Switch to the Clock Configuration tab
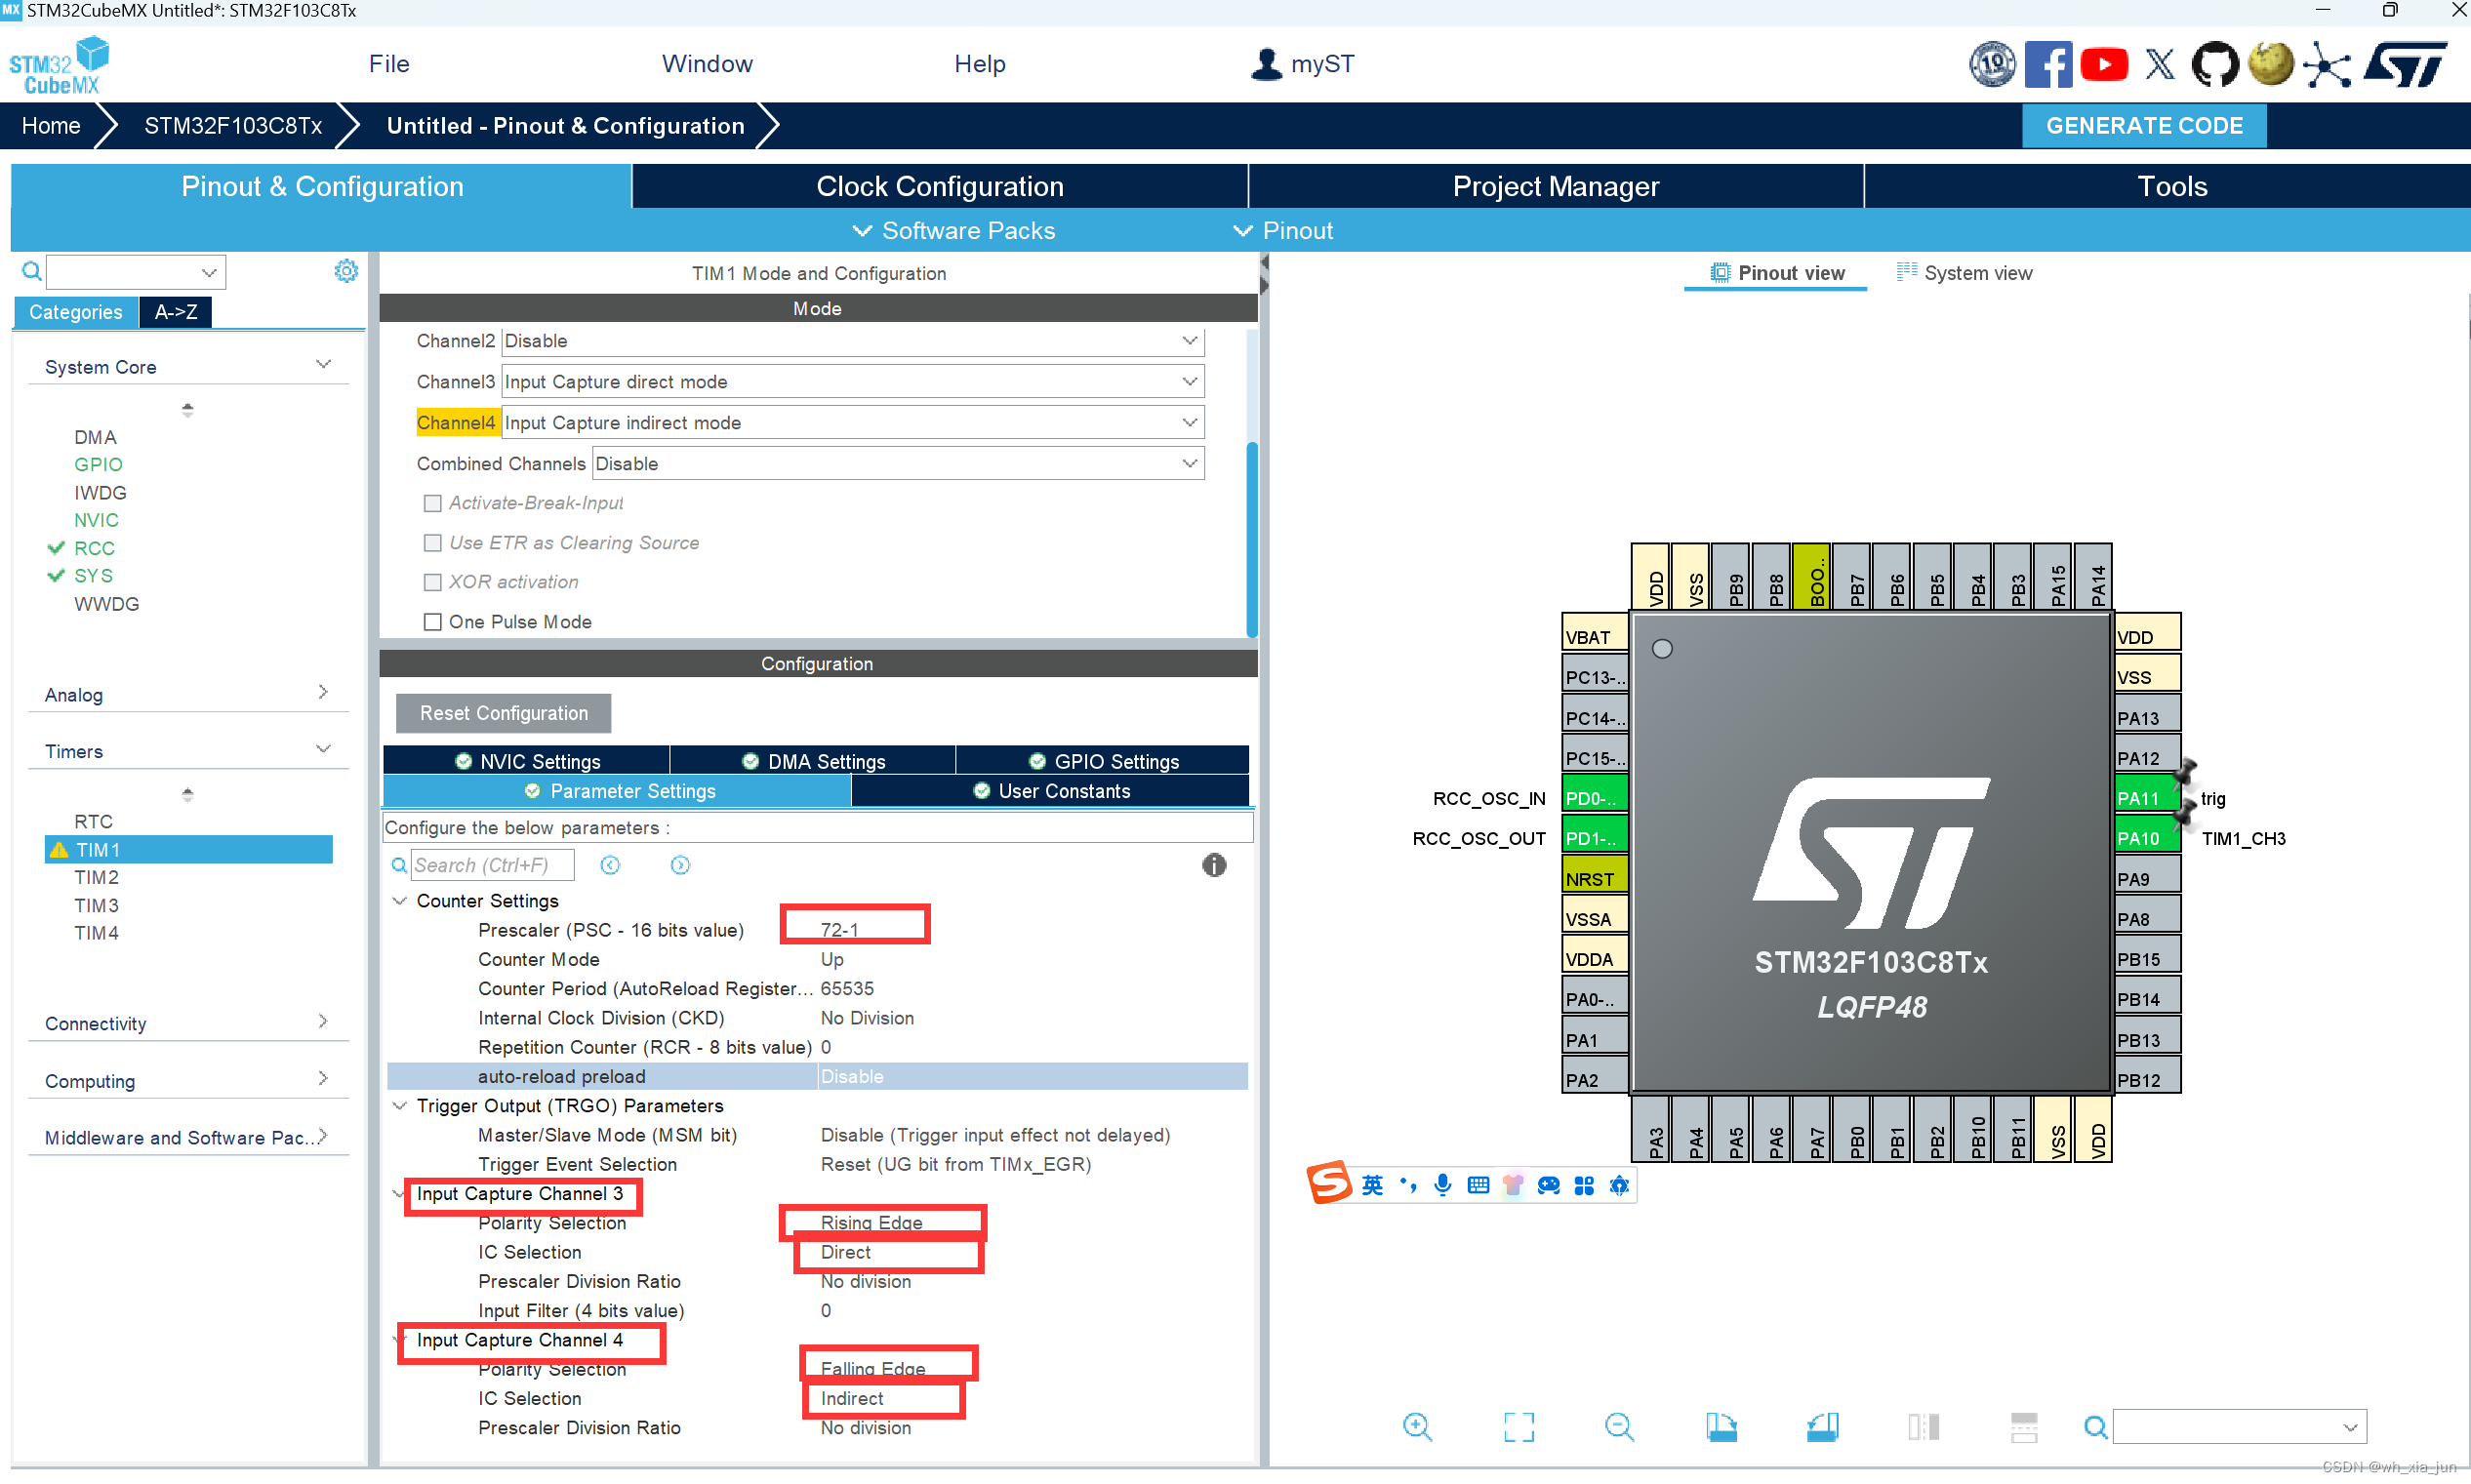The image size is (2471, 1484). coord(939,187)
